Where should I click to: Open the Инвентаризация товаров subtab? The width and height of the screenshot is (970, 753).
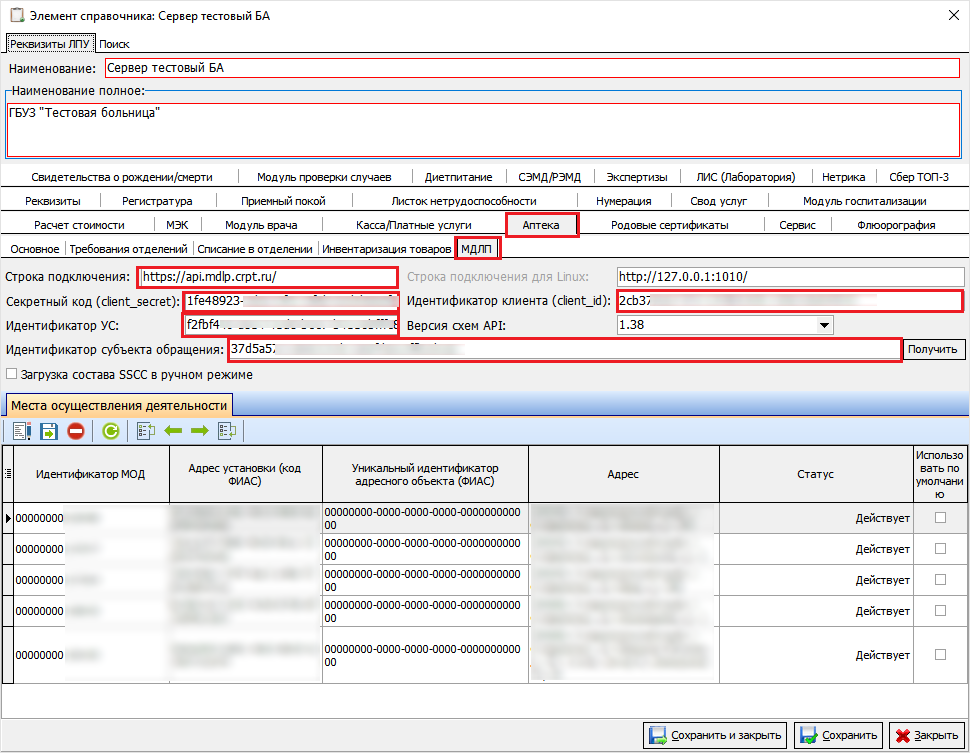click(386, 249)
